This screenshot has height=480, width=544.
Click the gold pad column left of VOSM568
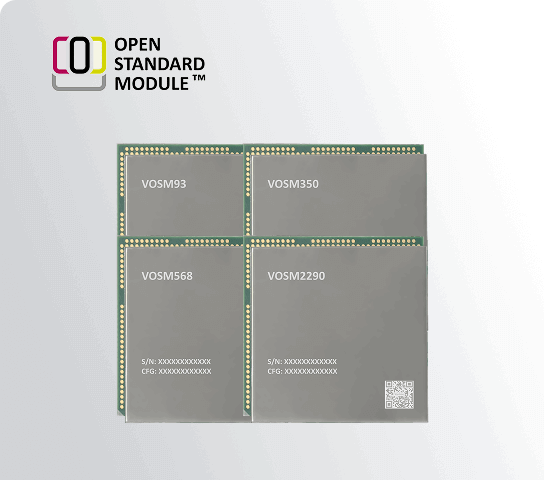click(x=122, y=326)
